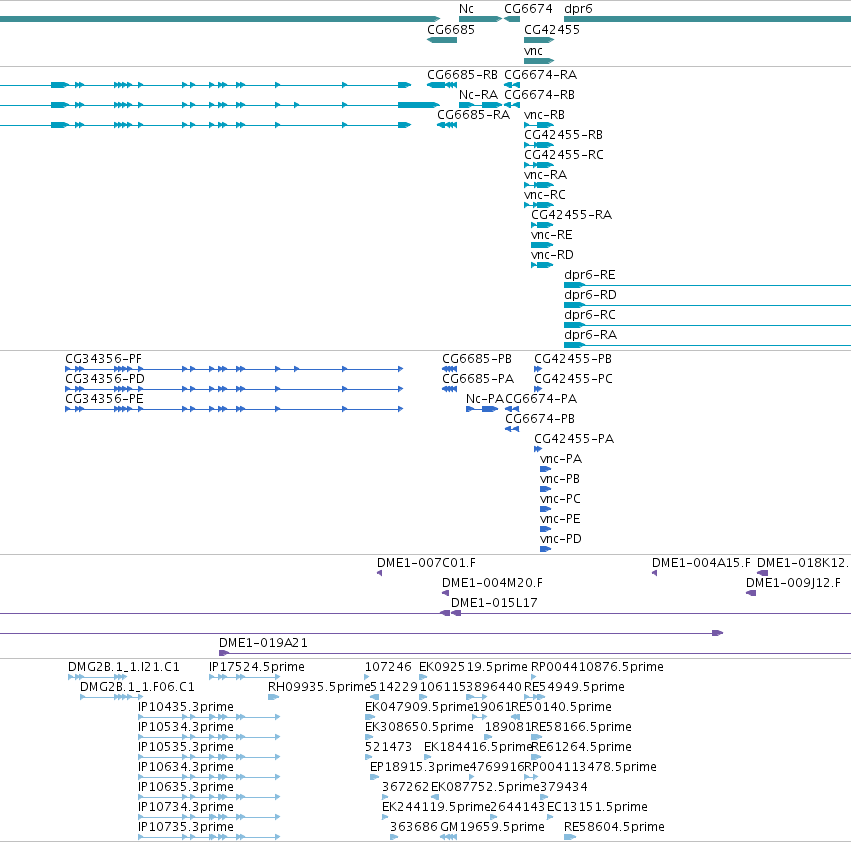851x842 pixels.
Task: Open the vnc-RE transcript label
Action: click(x=551, y=235)
